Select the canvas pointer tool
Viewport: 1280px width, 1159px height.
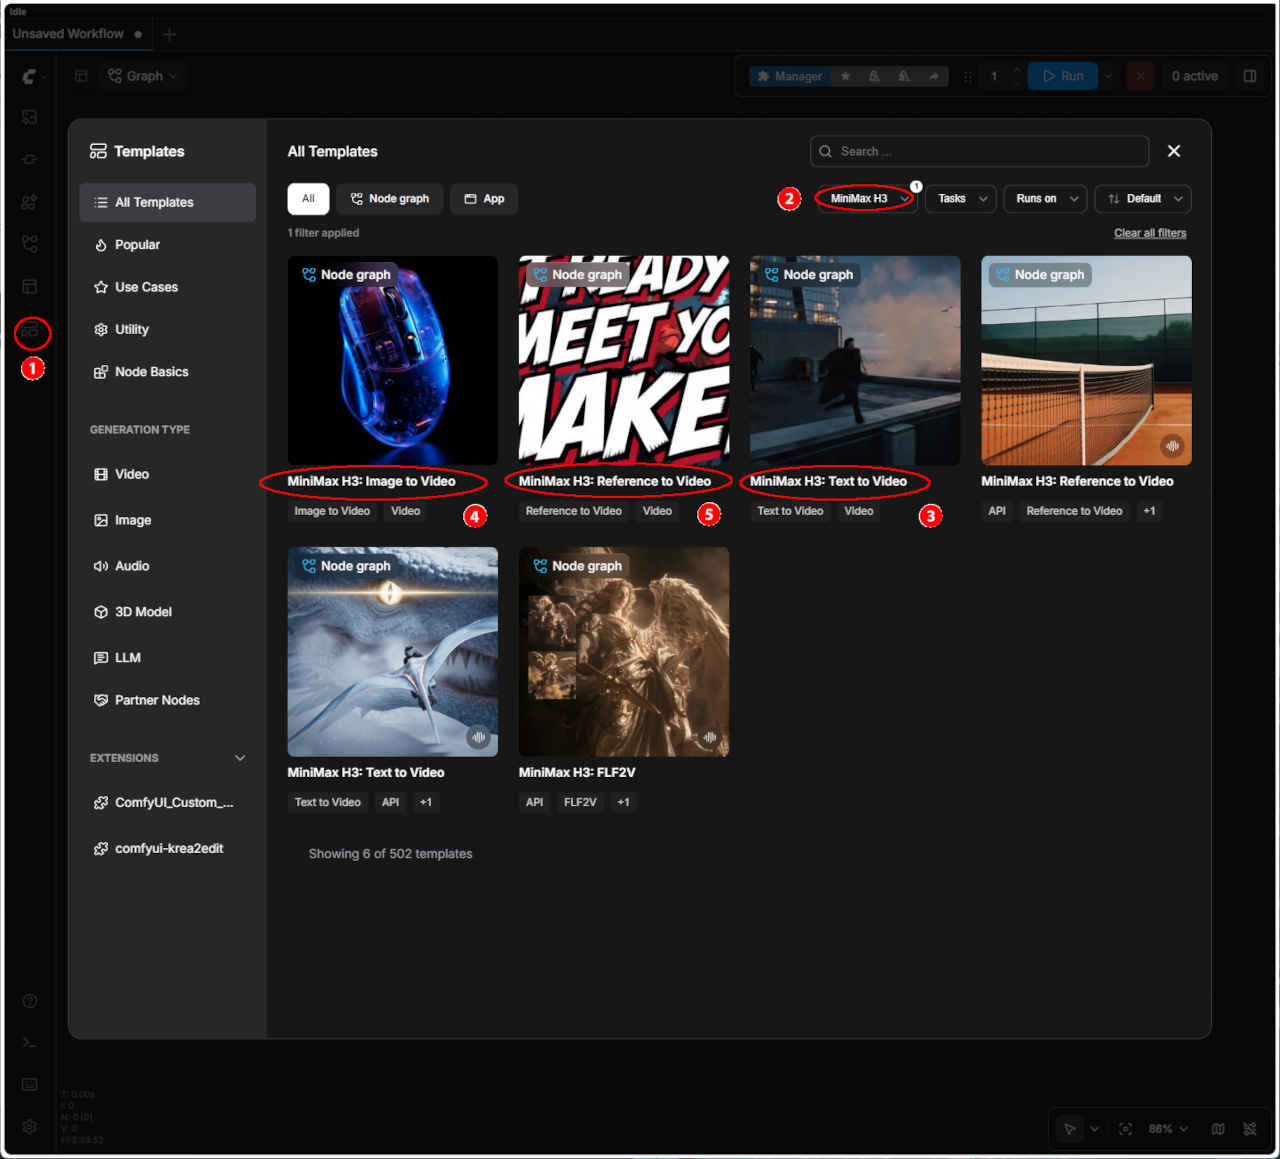pos(1070,1129)
